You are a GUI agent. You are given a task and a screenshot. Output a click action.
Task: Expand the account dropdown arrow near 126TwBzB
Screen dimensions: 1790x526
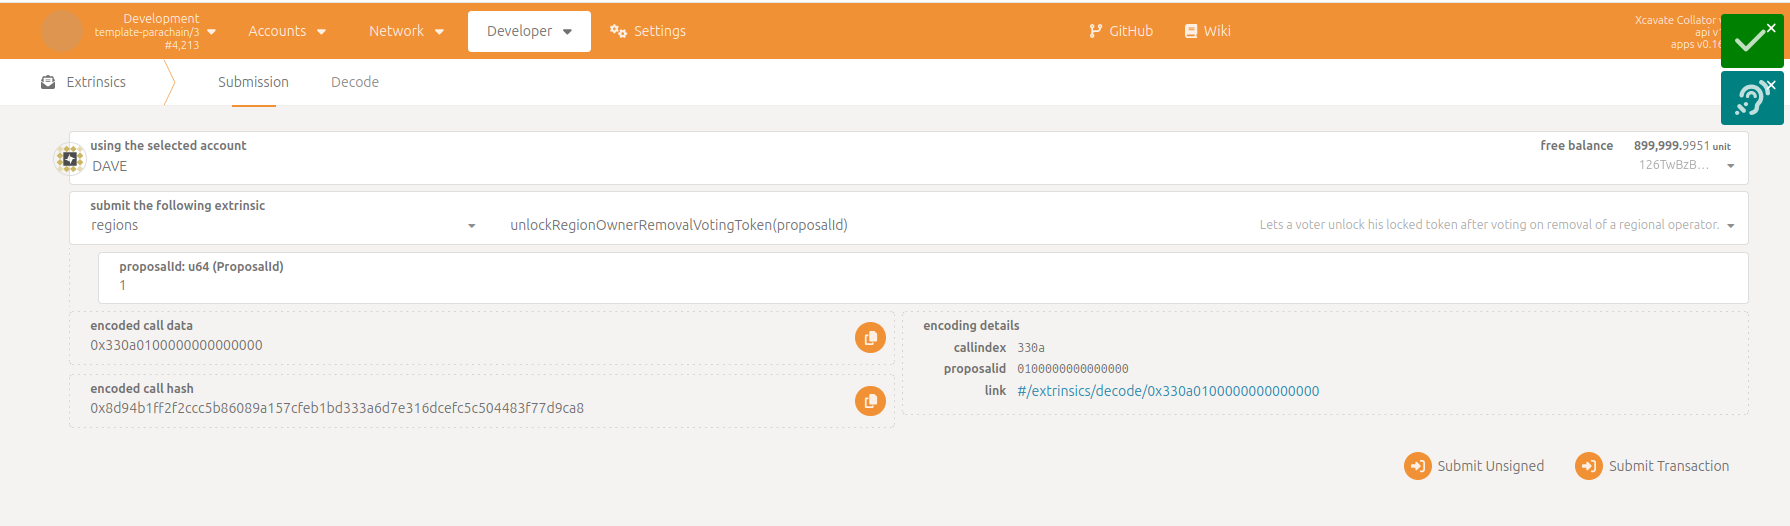1731,166
